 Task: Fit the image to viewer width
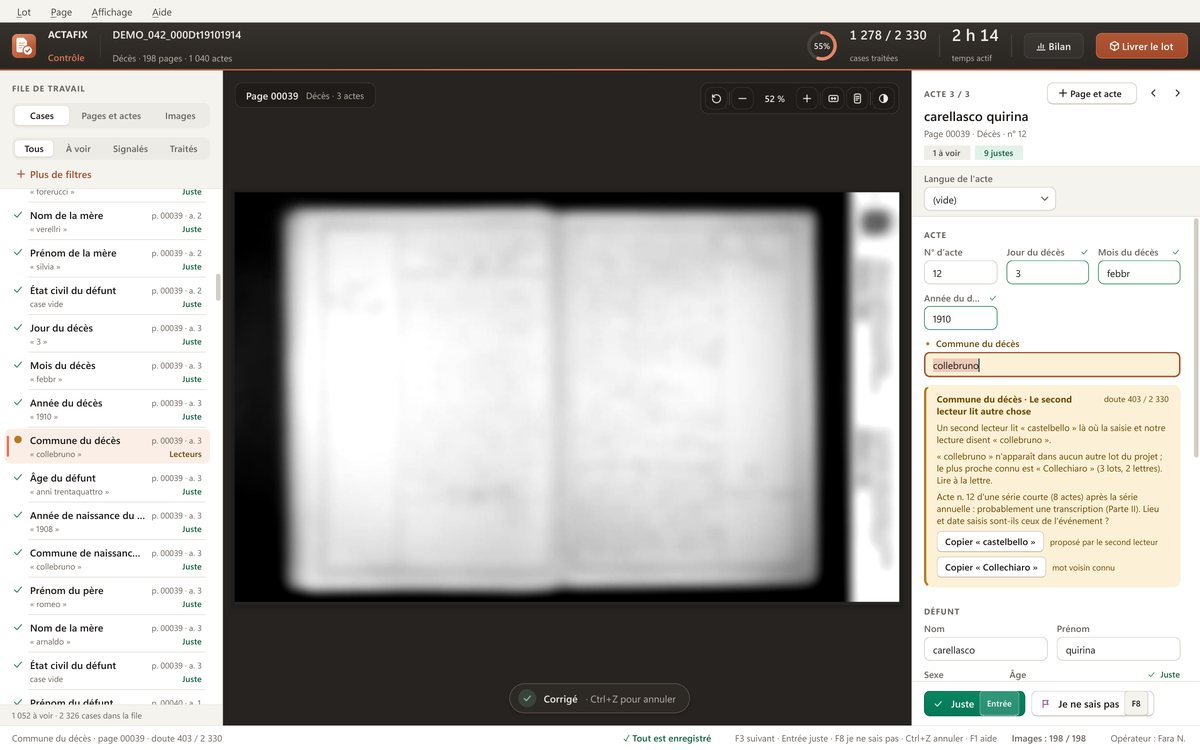(x=833, y=99)
